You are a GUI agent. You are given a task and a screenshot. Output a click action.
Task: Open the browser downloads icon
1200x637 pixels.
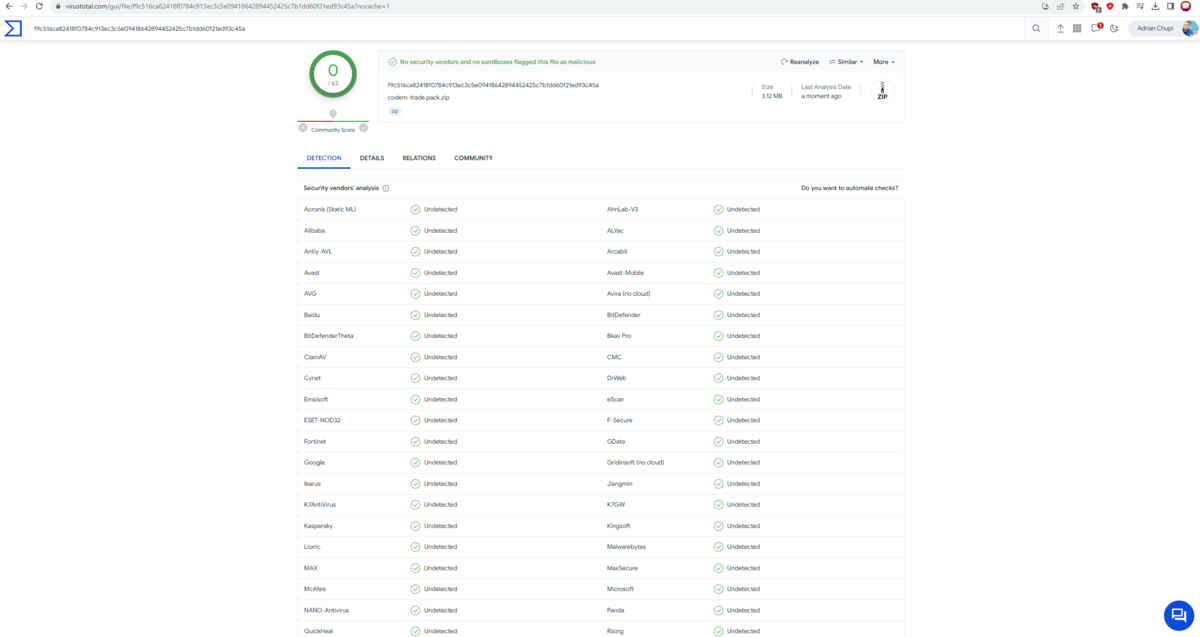[x=1155, y=6]
